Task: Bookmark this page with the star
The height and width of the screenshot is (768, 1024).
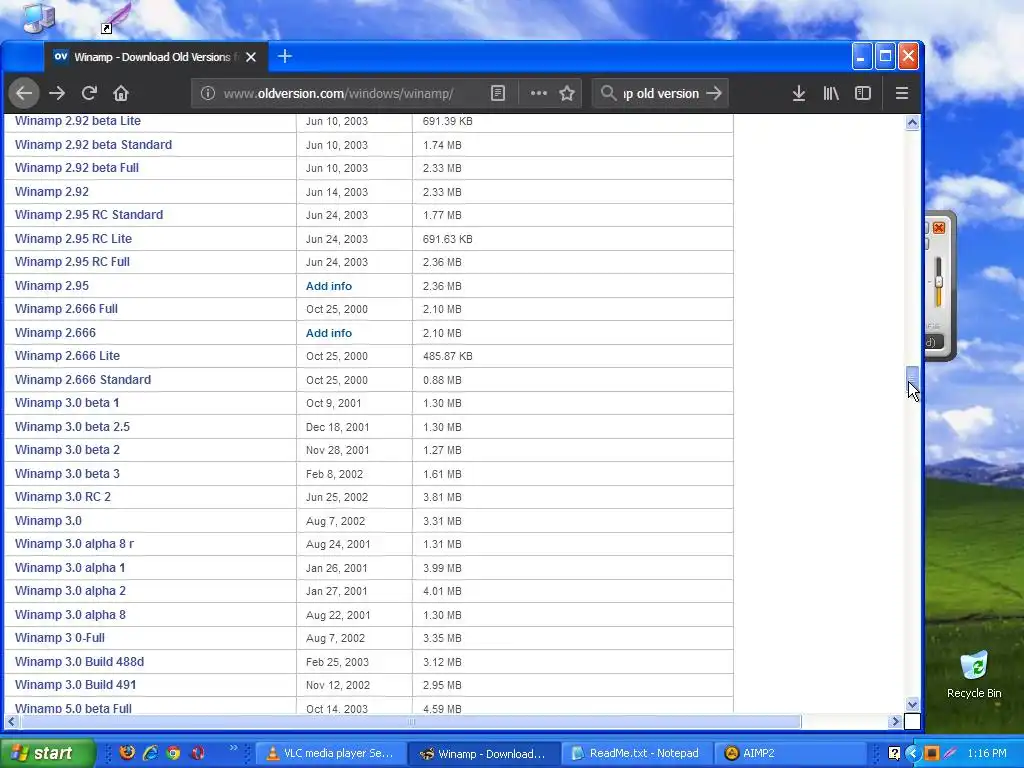Action: click(567, 93)
